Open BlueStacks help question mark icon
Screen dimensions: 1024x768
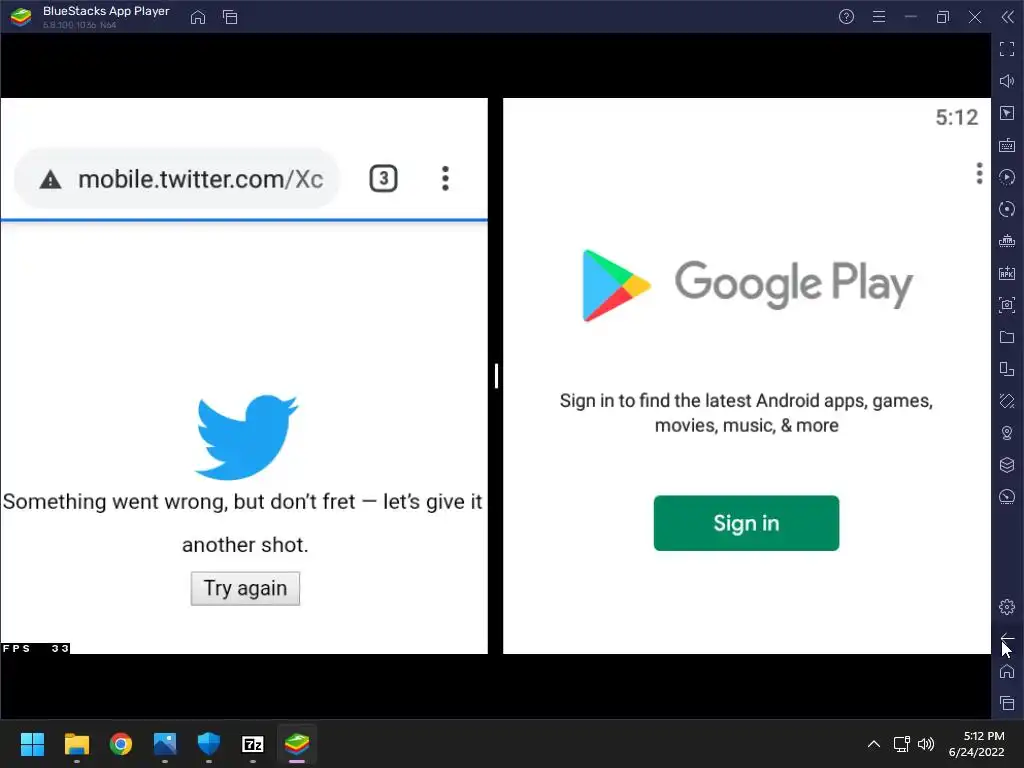point(846,17)
